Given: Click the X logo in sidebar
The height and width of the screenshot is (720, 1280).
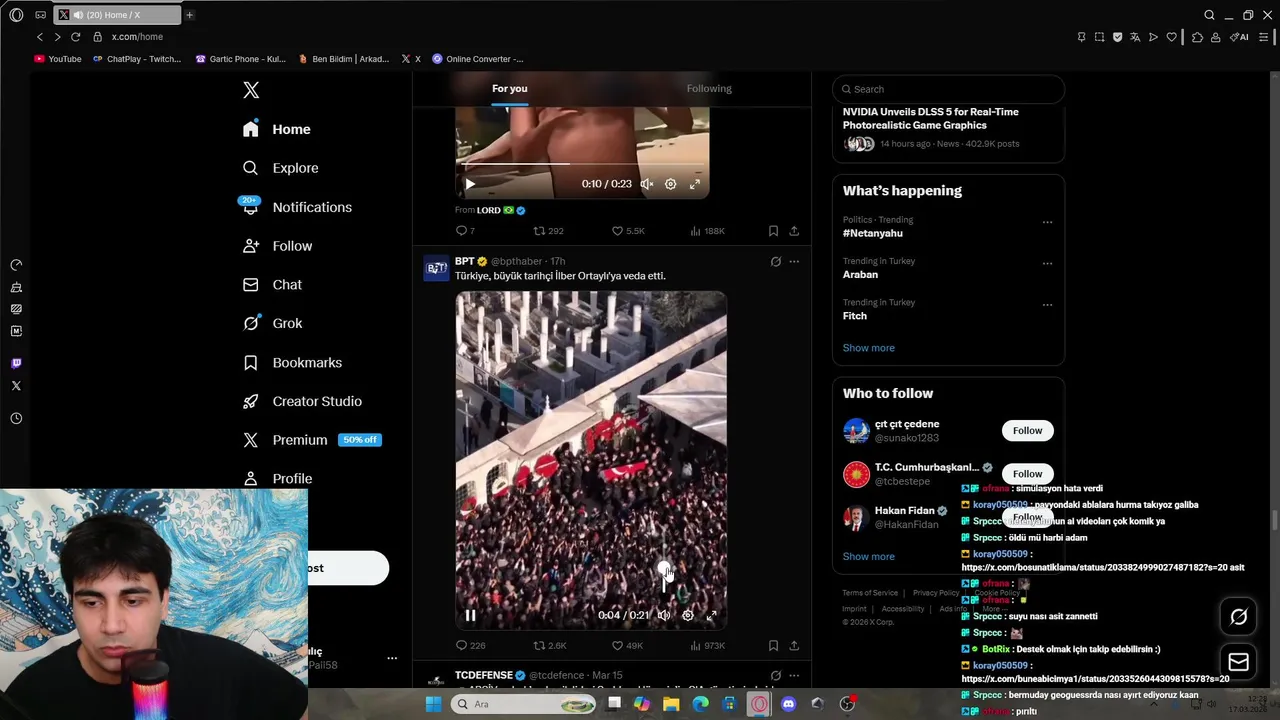Looking at the screenshot, I should point(251,90).
